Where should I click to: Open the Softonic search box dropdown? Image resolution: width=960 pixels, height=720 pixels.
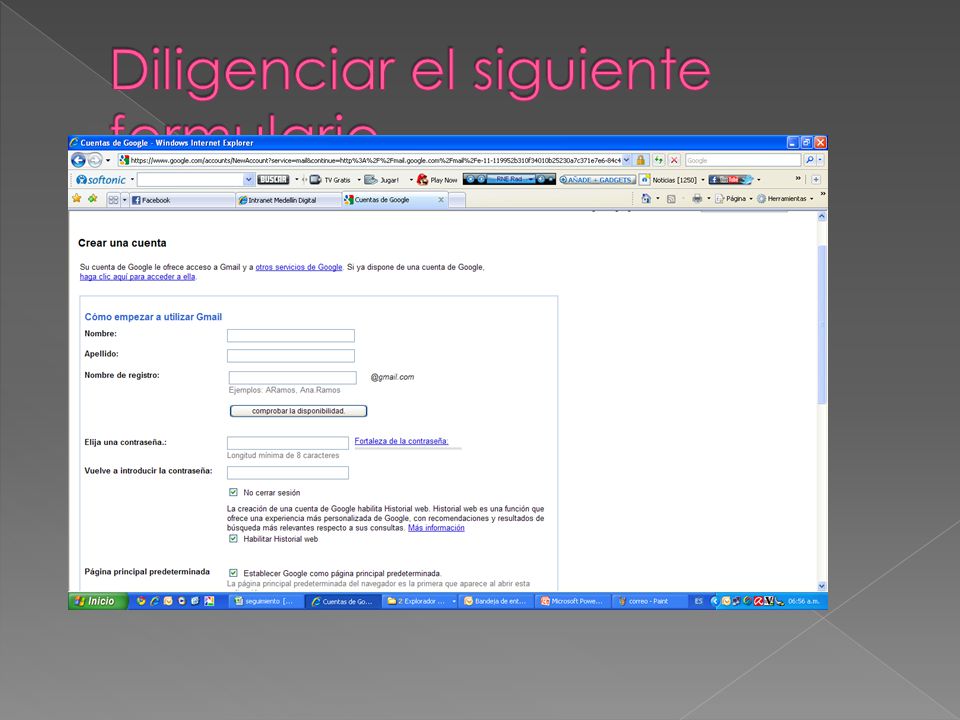(x=248, y=180)
